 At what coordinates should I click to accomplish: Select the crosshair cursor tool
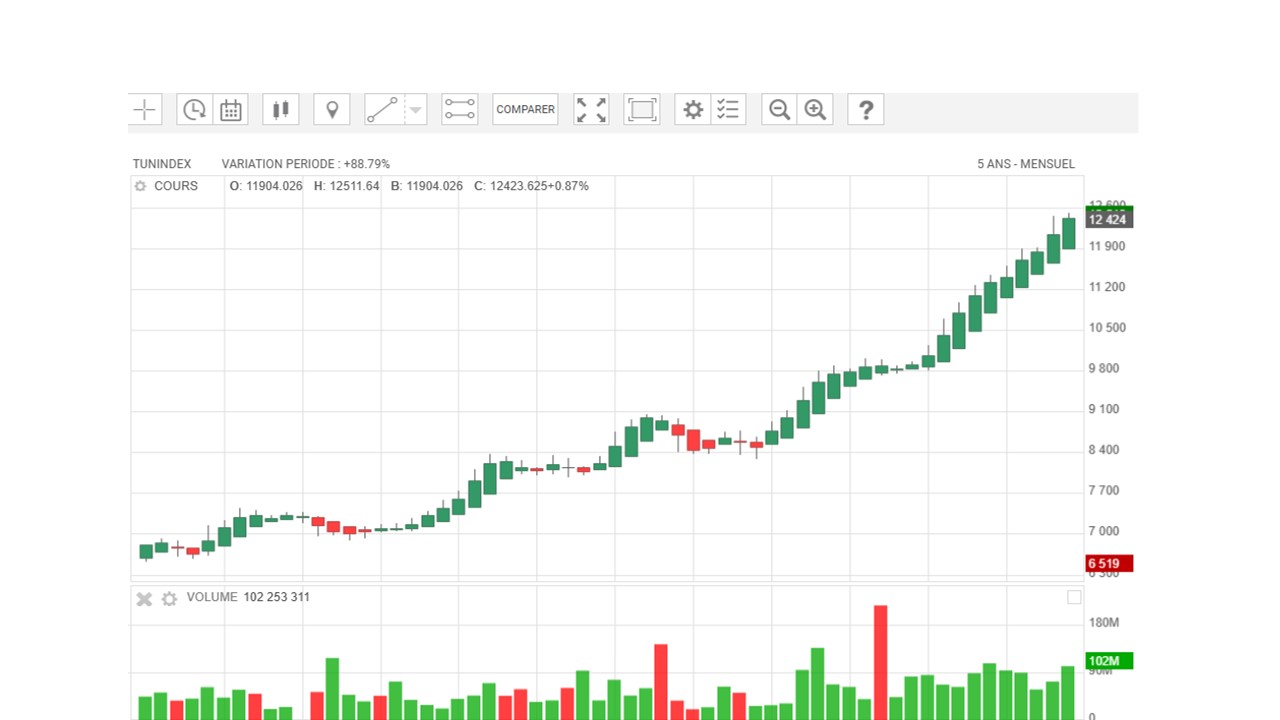[146, 110]
